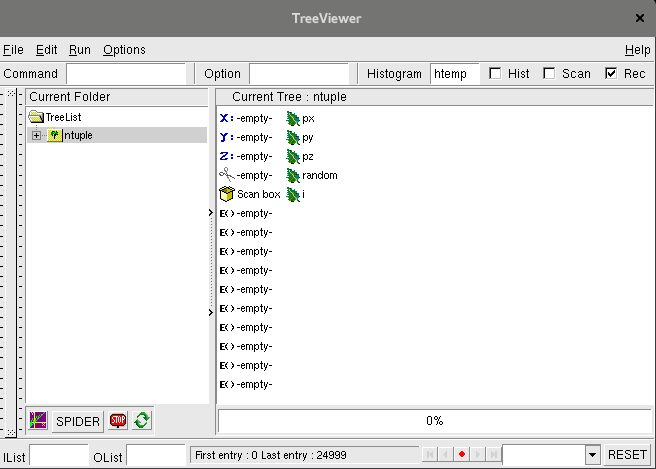Open the File menu
Image resolution: width=656 pixels, height=469 pixels.
point(13,50)
